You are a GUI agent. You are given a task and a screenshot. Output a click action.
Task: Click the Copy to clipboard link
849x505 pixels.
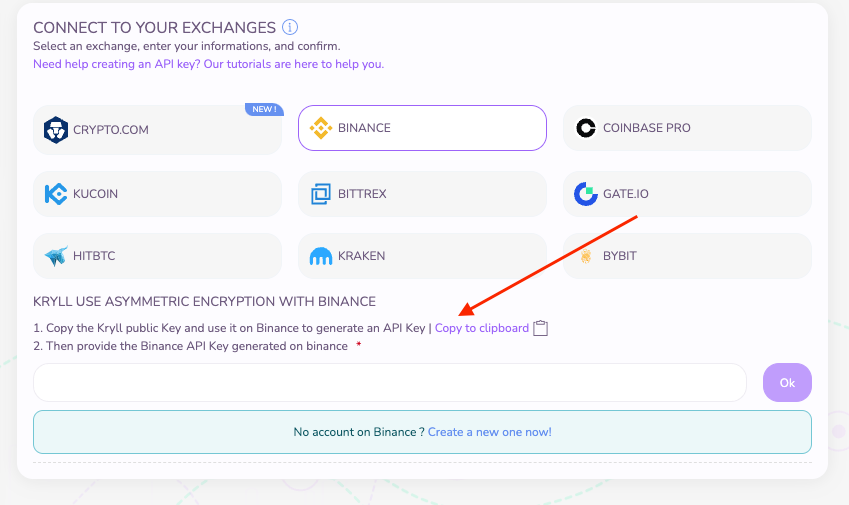(482, 328)
